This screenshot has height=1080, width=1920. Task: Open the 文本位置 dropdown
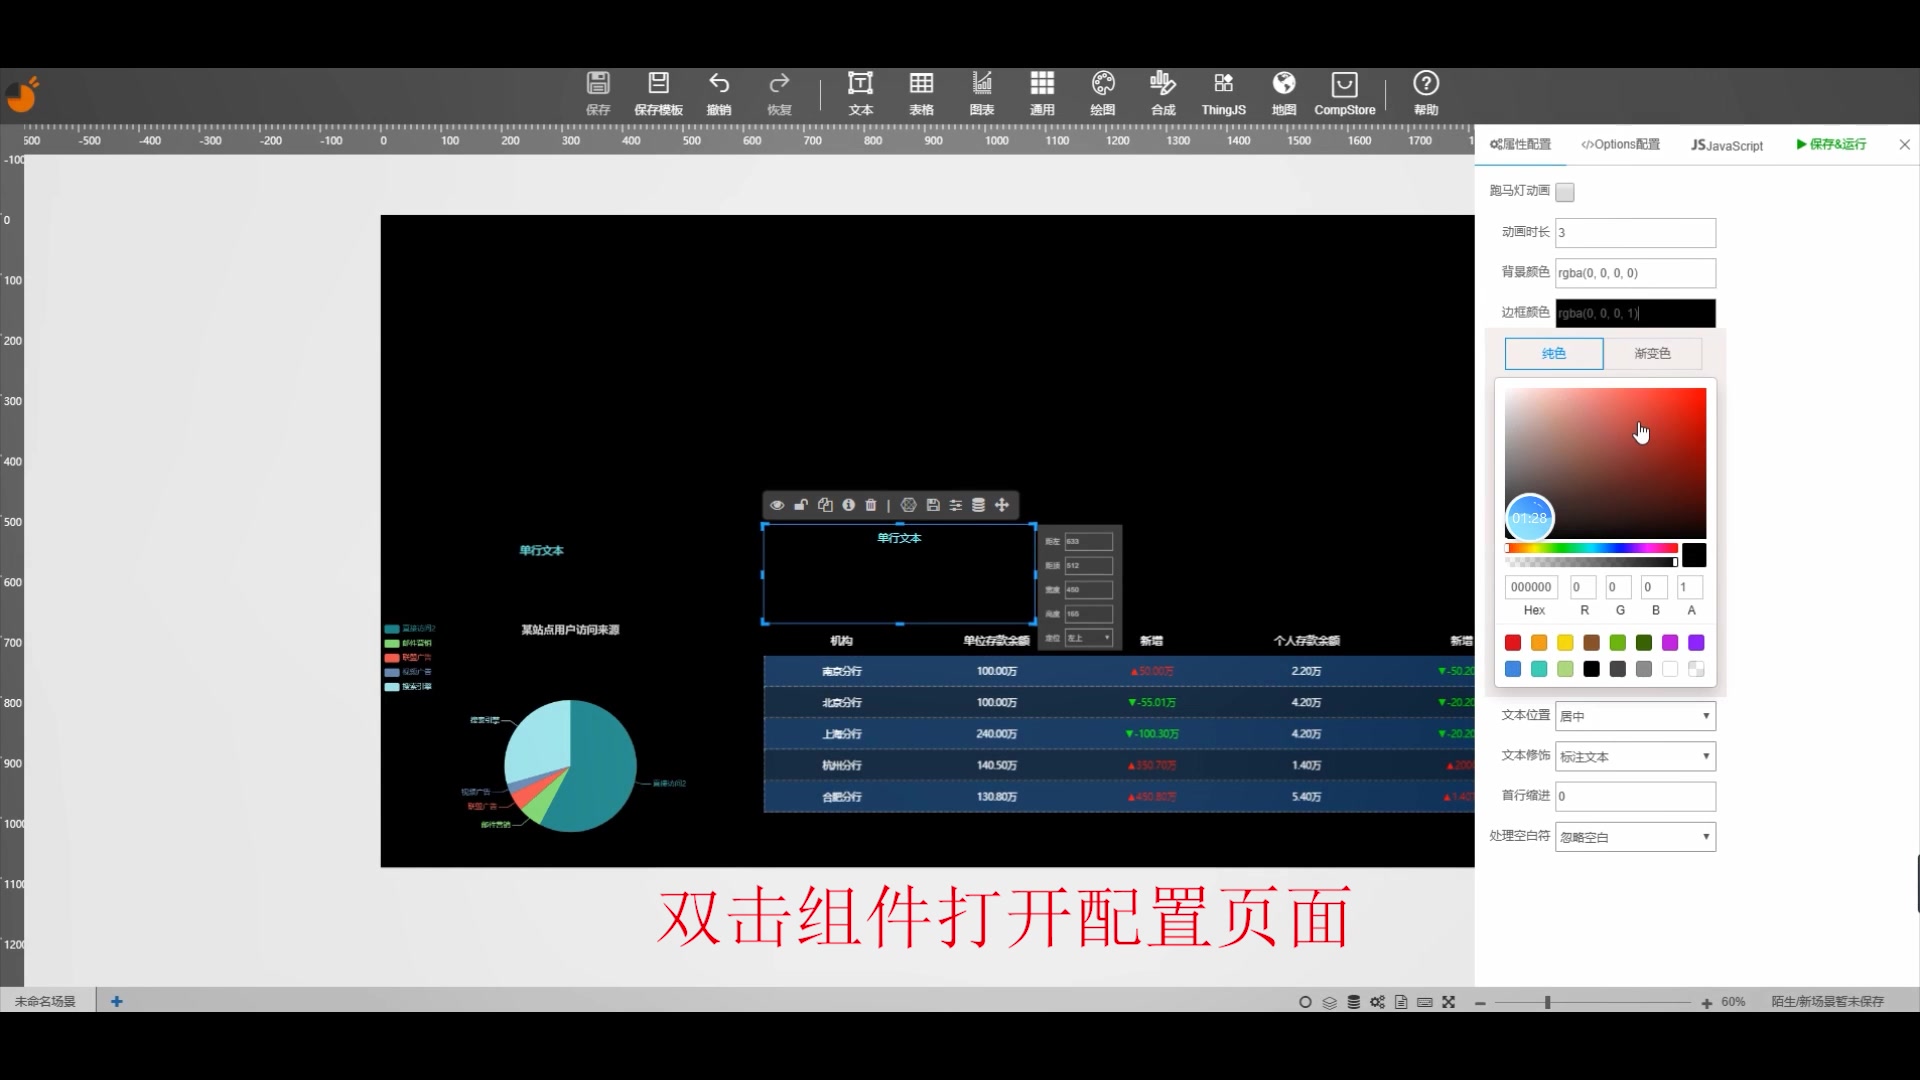[x=1634, y=715]
